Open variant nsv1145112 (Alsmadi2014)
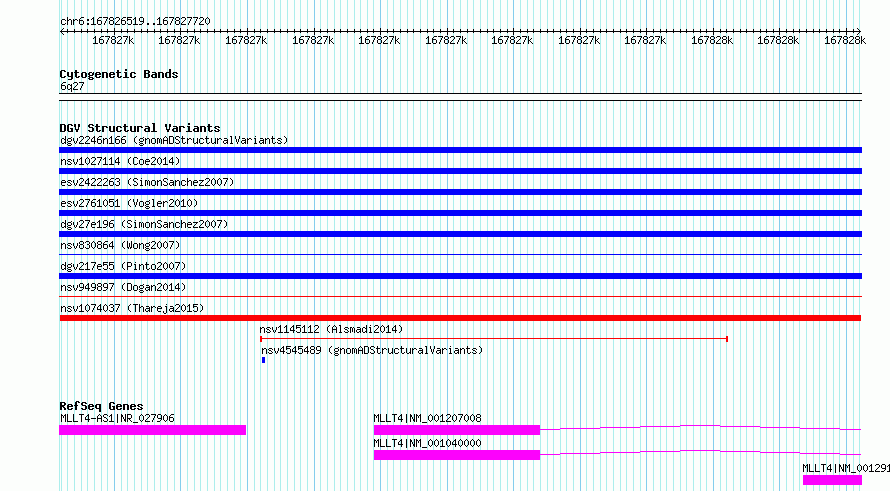The image size is (890, 491). tap(331, 329)
